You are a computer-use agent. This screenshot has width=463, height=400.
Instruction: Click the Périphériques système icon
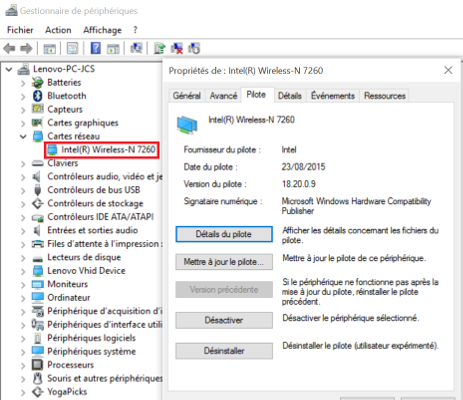tap(38, 351)
